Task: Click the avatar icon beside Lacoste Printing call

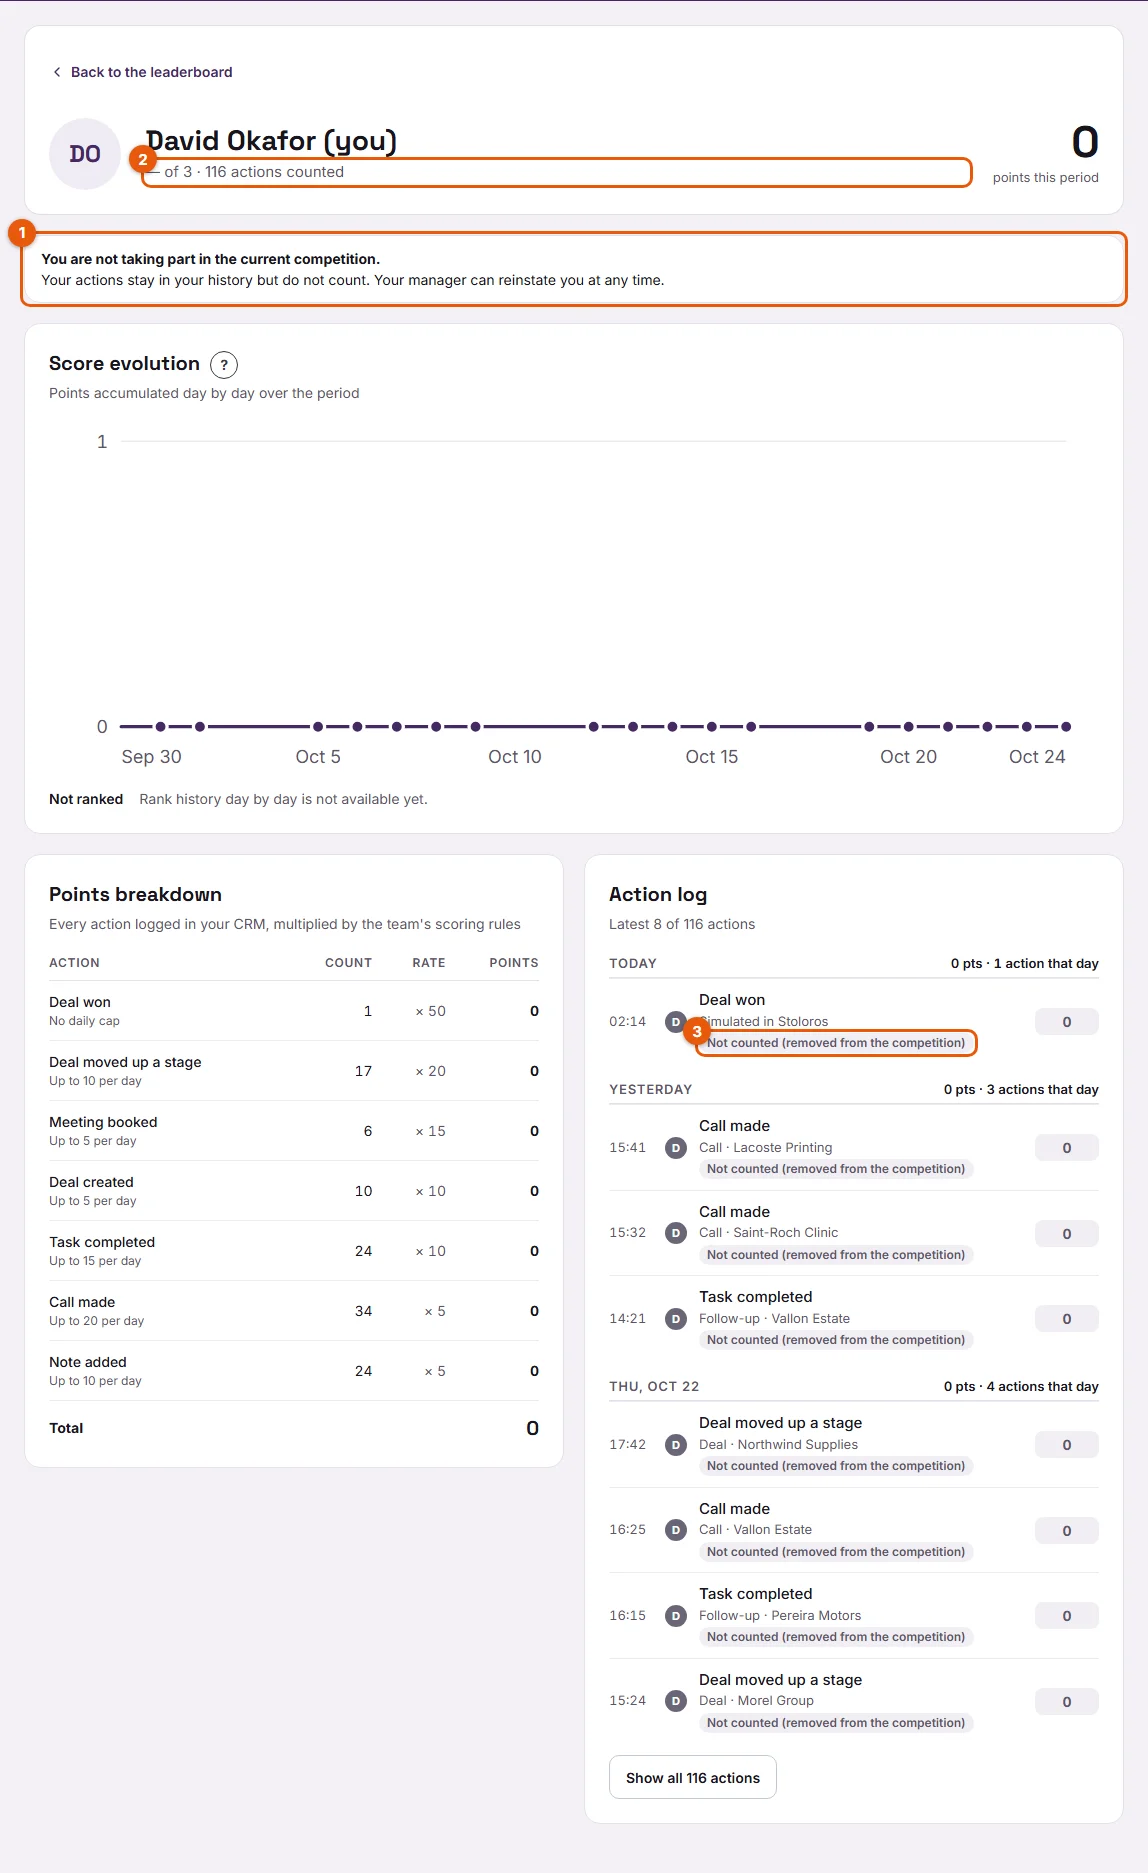Action: click(676, 1148)
